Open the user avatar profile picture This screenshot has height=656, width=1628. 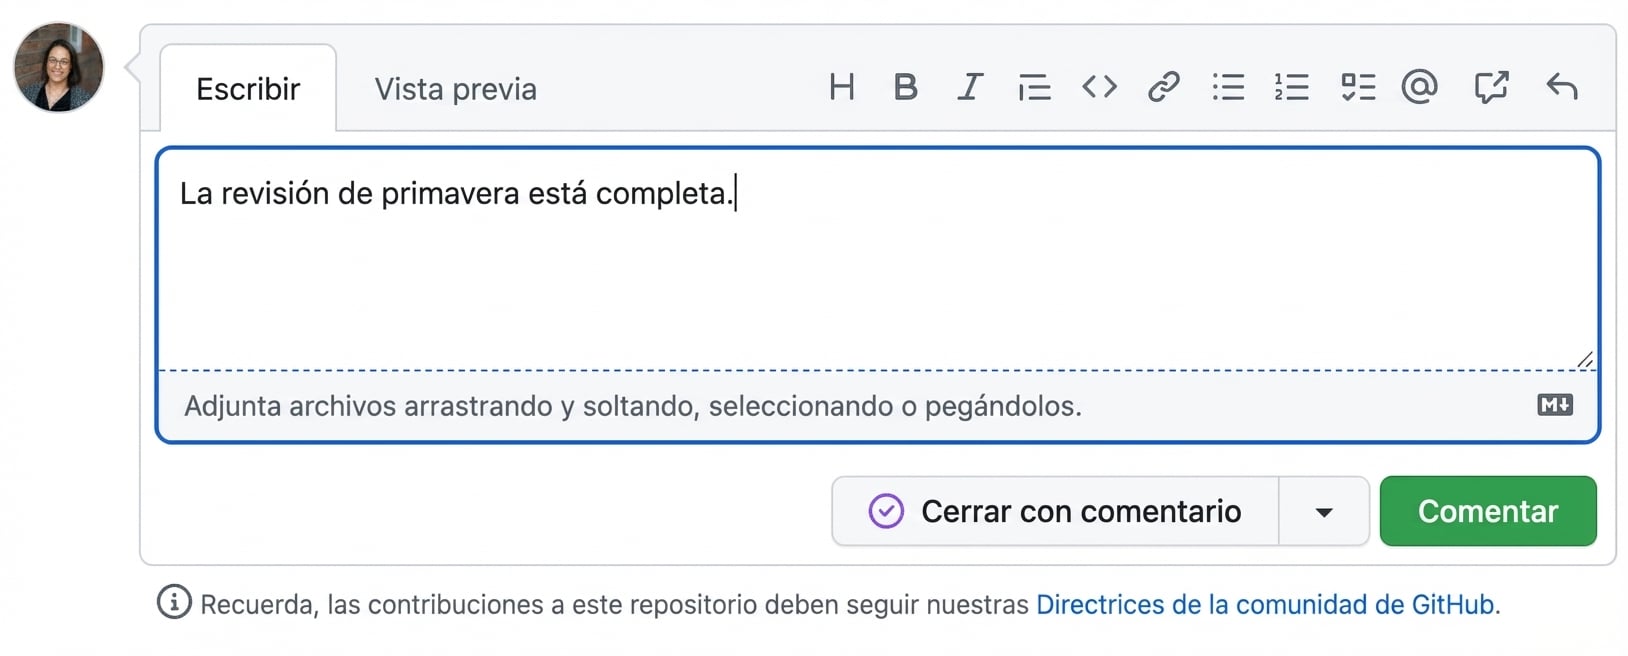point(58,67)
